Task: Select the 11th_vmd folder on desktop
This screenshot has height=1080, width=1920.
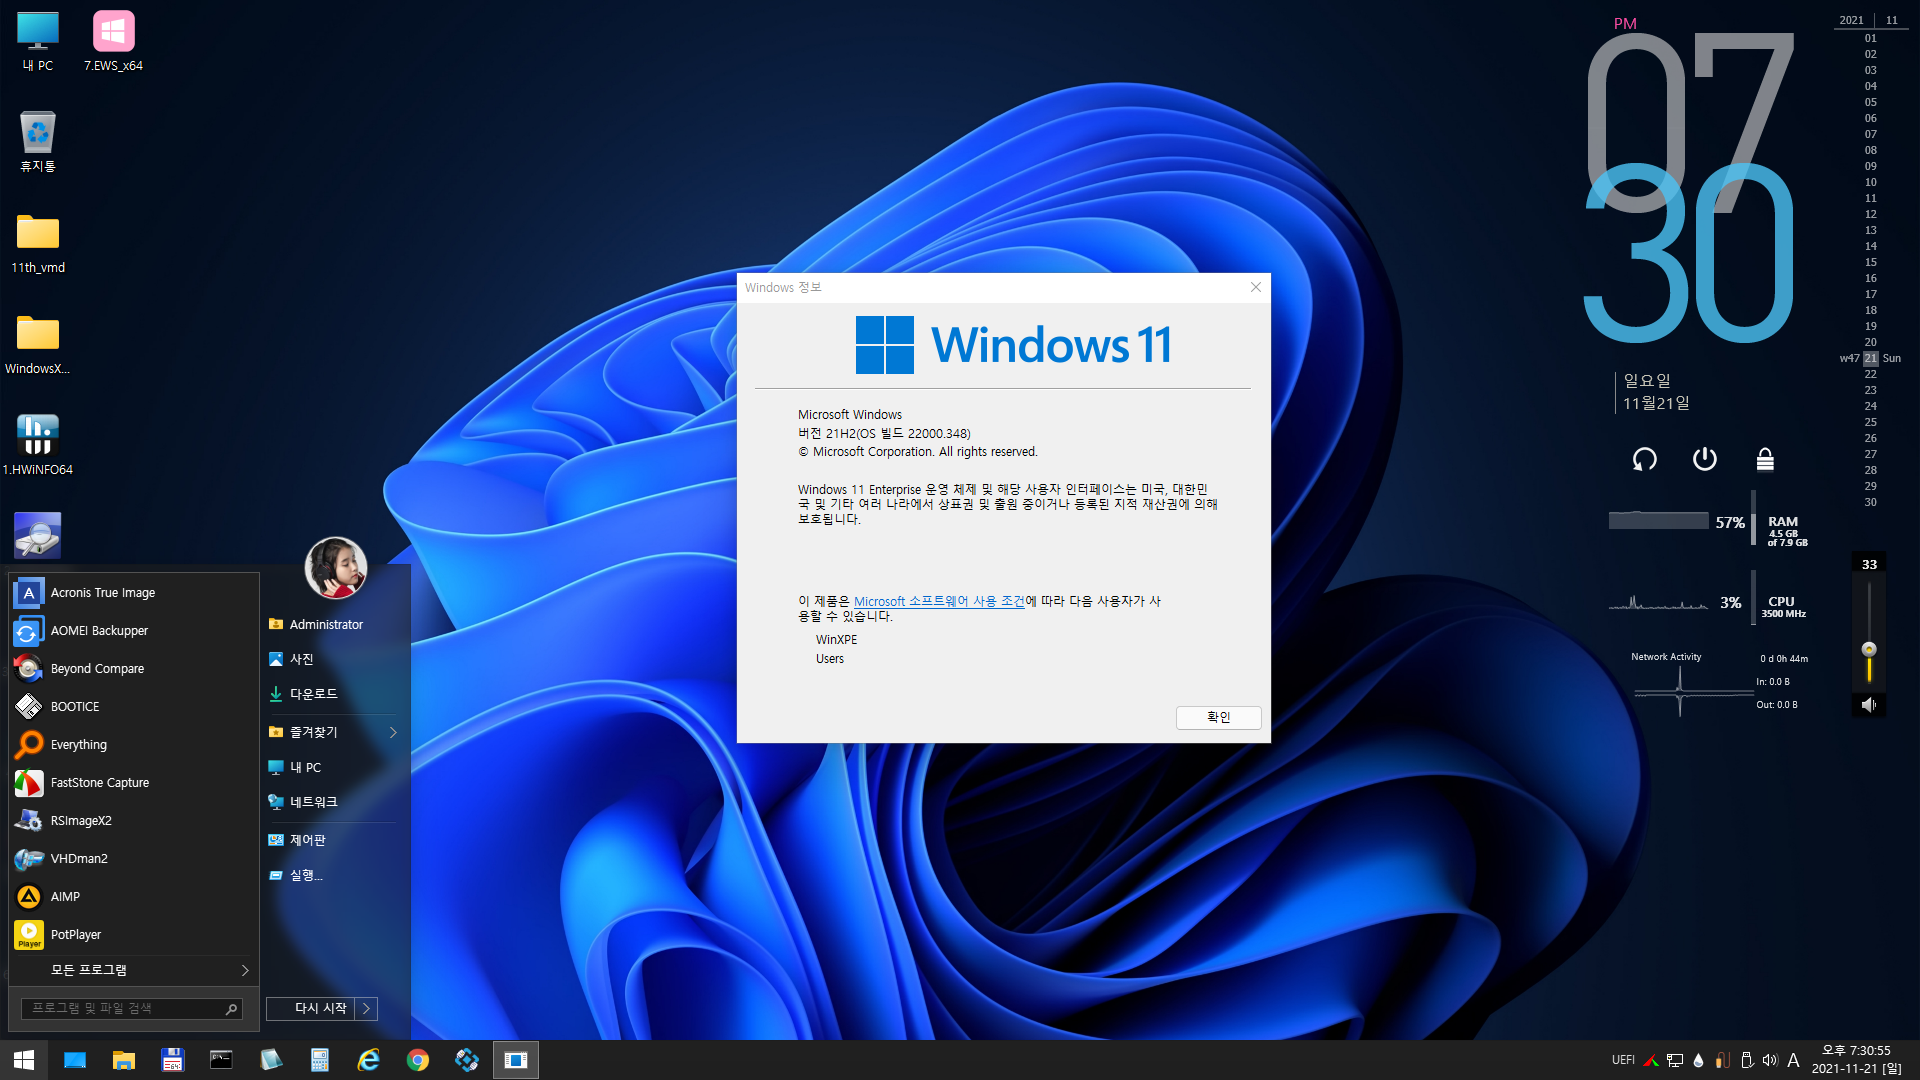Action: 38,243
